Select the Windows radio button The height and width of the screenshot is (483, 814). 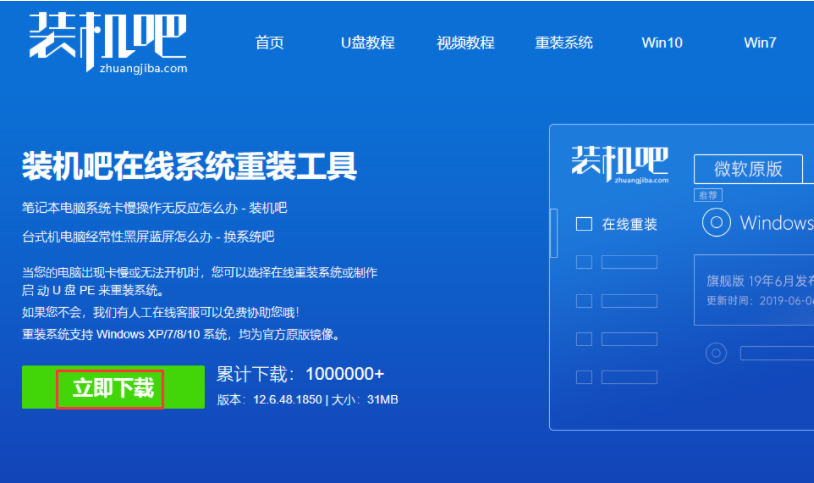pos(716,223)
